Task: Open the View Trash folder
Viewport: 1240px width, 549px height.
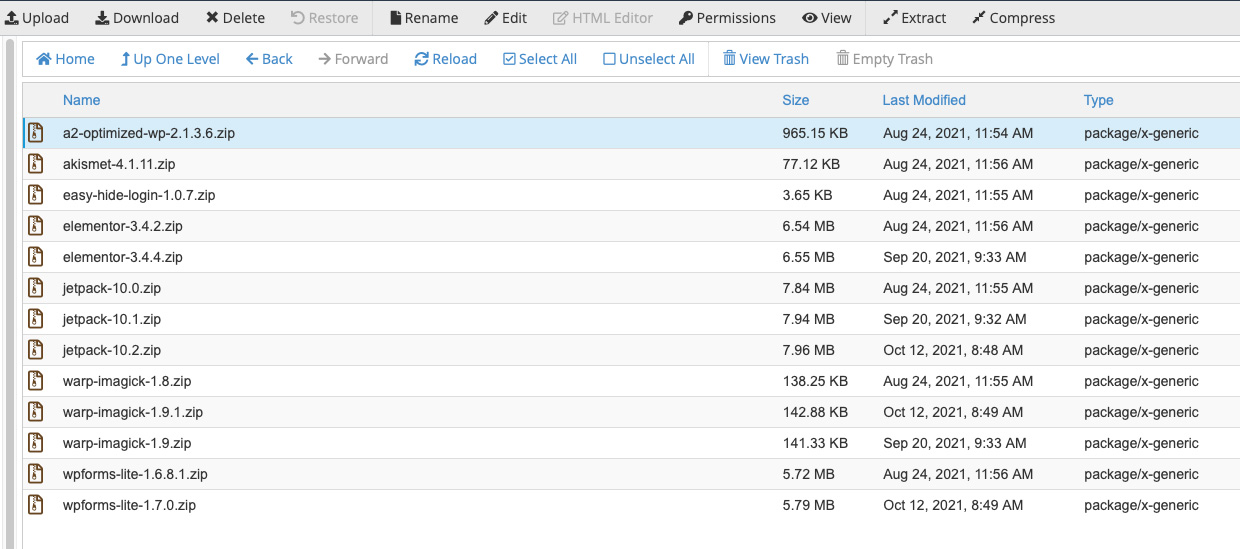Action: pyautogui.click(x=765, y=59)
